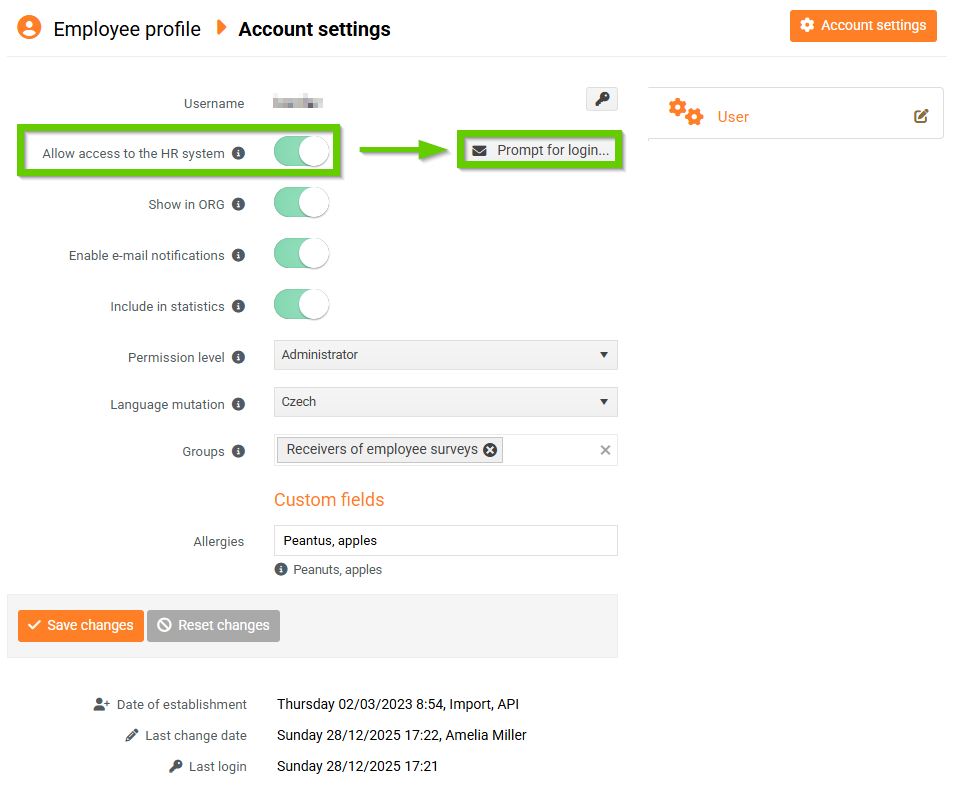This screenshot has width=953, height=786.
Task: Click Save changes button
Action: [81, 625]
